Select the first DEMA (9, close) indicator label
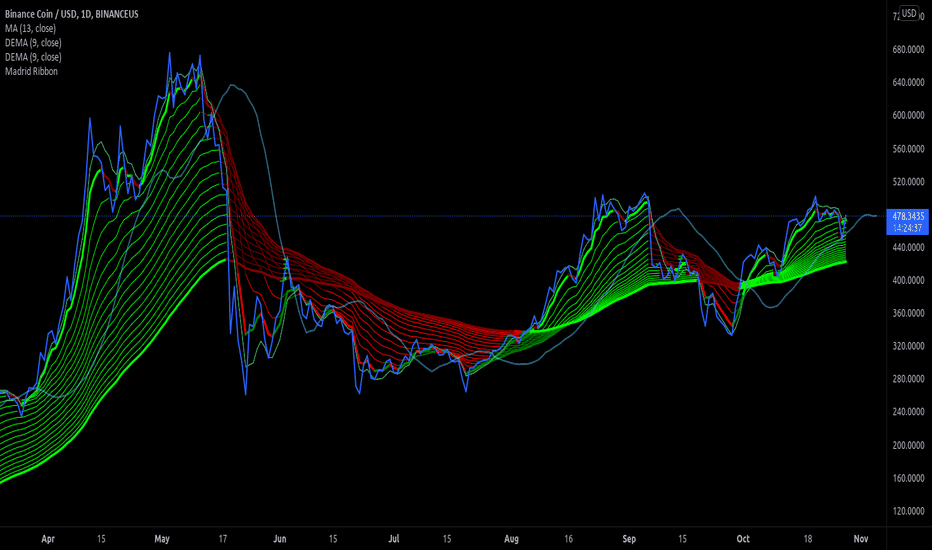Viewport: 932px width, 550px height. (33, 43)
